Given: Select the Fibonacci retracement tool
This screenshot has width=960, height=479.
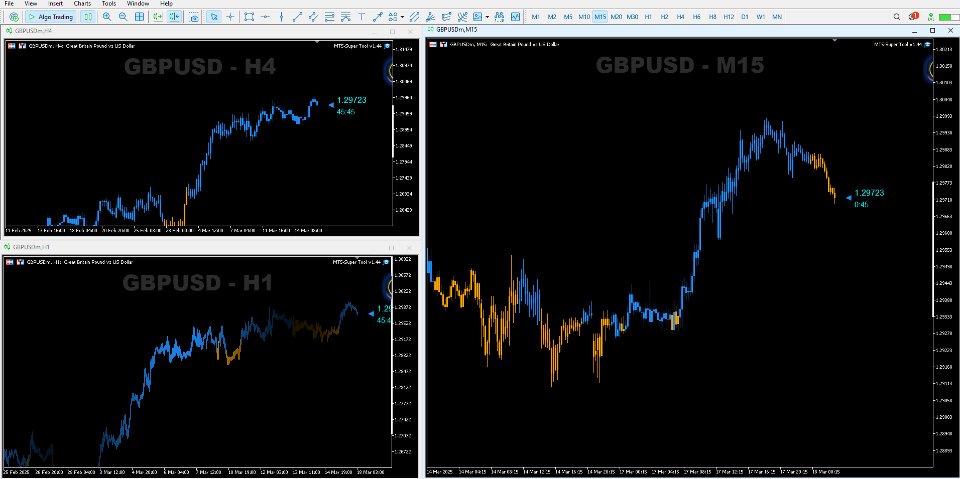Looking at the screenshot, I should pyautogui.click(x=329, y=17).
